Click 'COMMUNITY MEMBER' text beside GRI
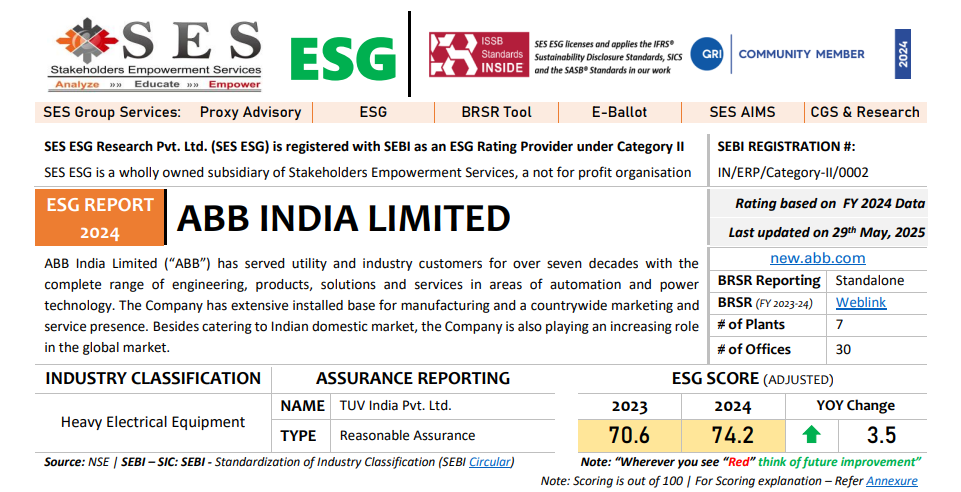The height and width of the screenshot is (492, 961). click(x=802, y=54)
